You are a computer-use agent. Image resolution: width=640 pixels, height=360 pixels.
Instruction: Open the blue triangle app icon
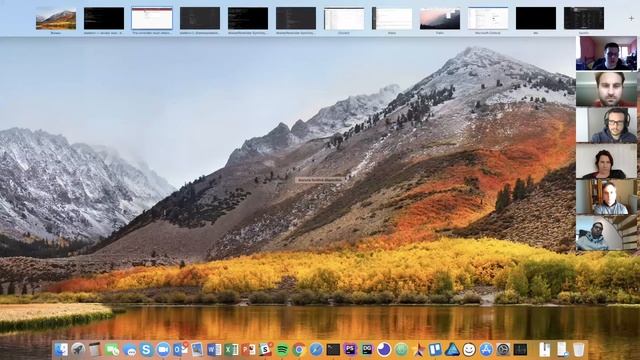tap(452, 350)
